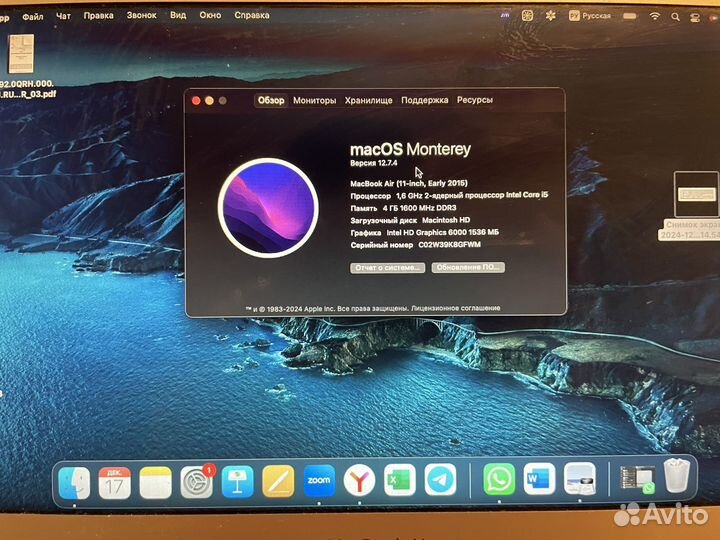Open the recent files stack in Dock
The image size is (720, 540).
coord(637,479)
